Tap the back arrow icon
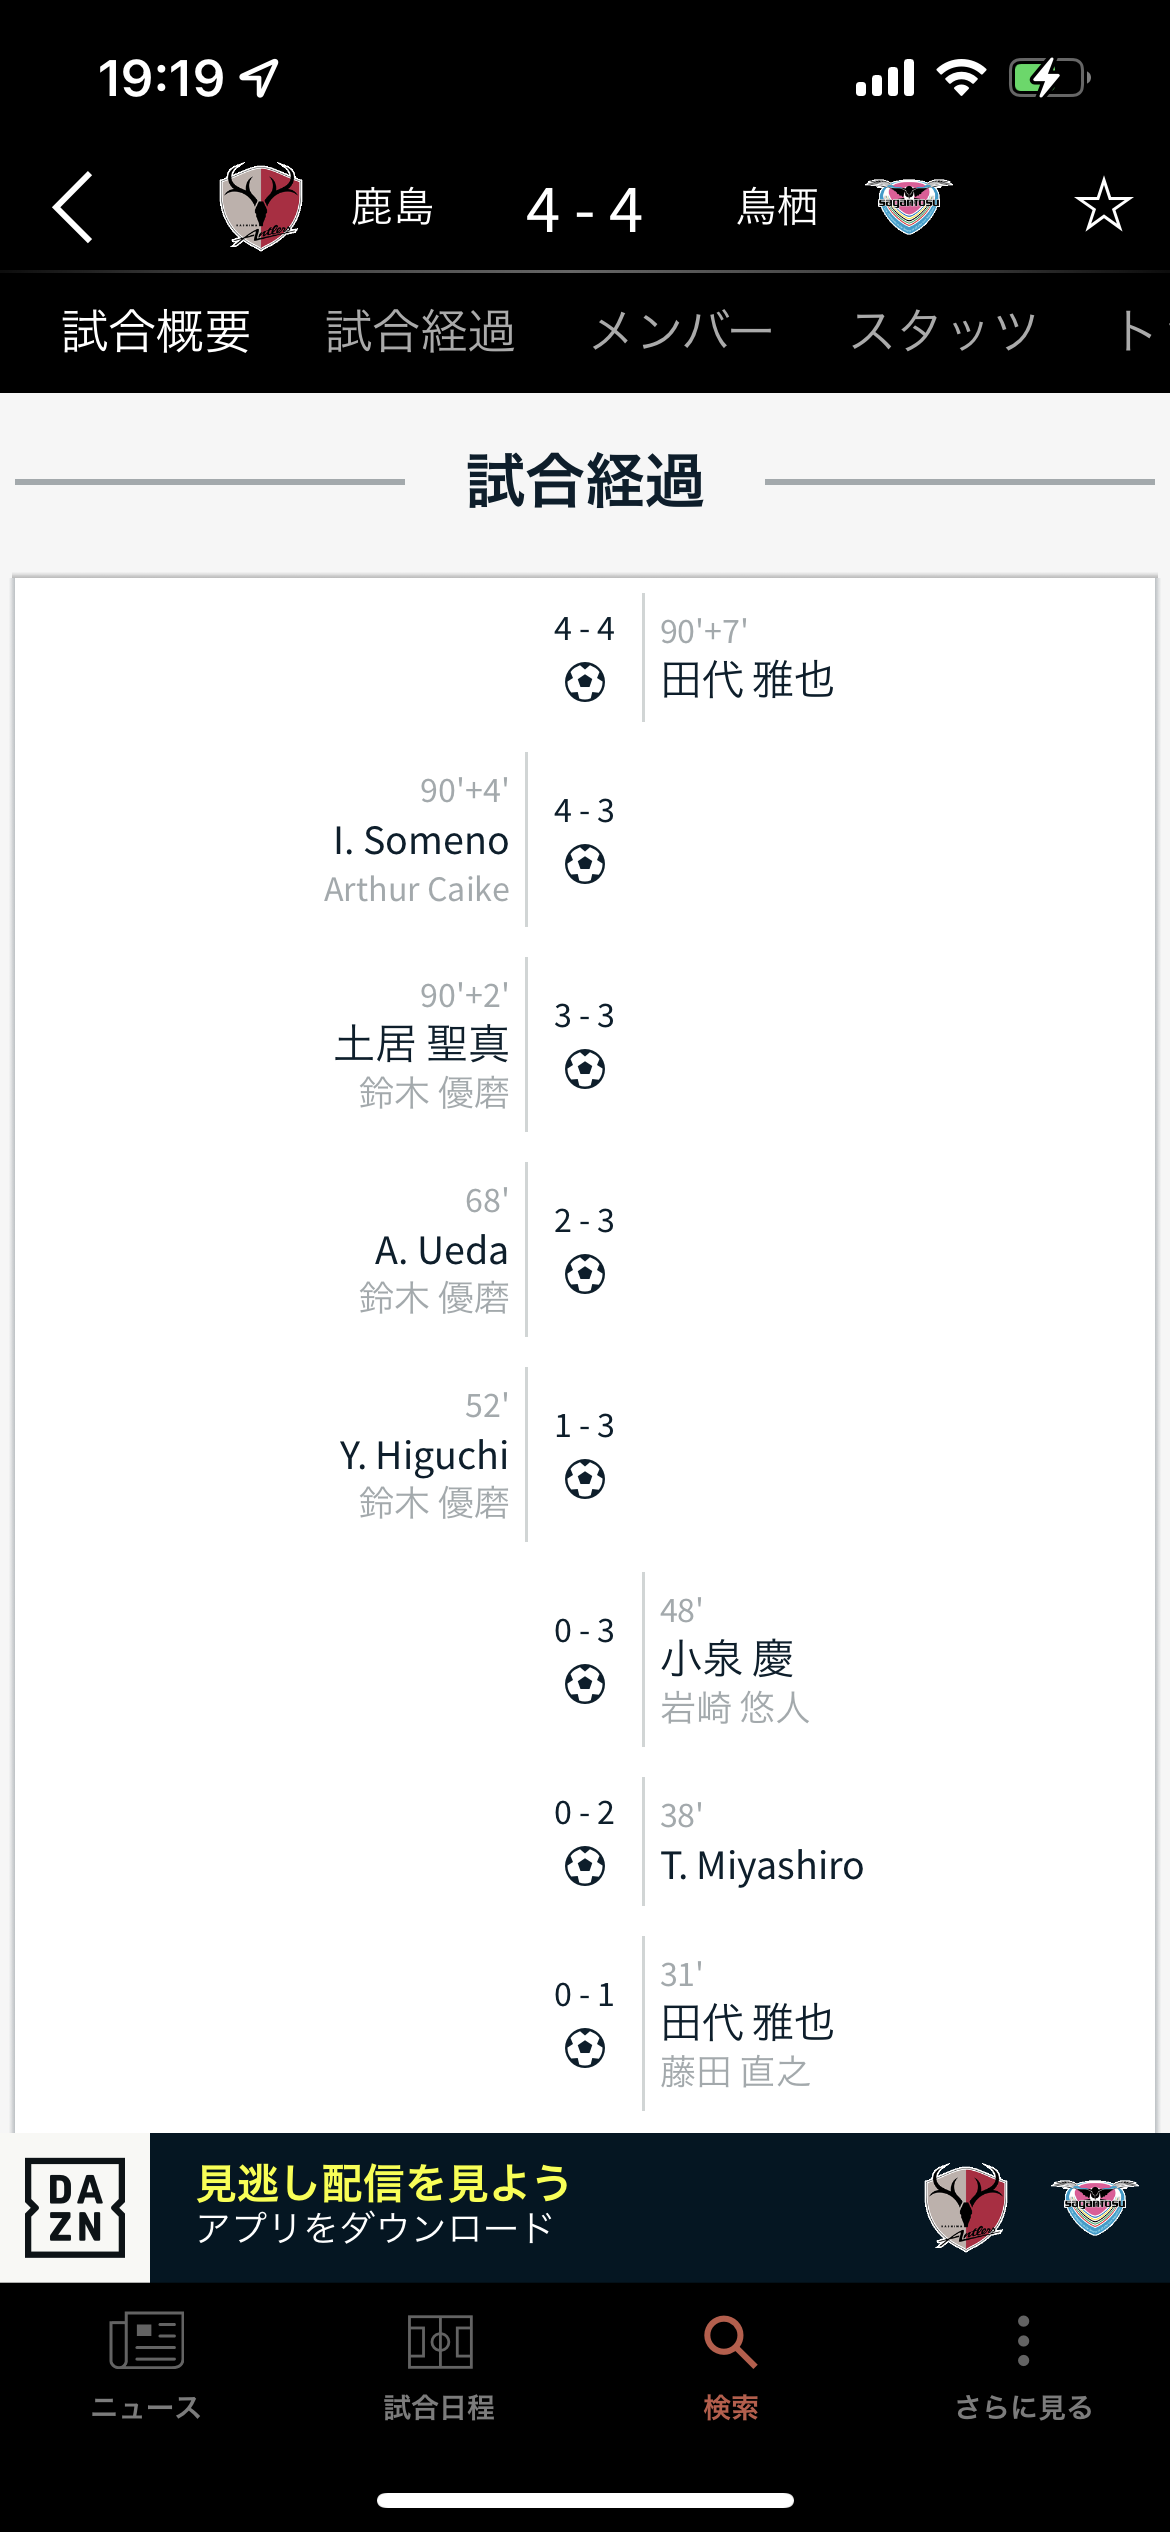 [73, 207]
